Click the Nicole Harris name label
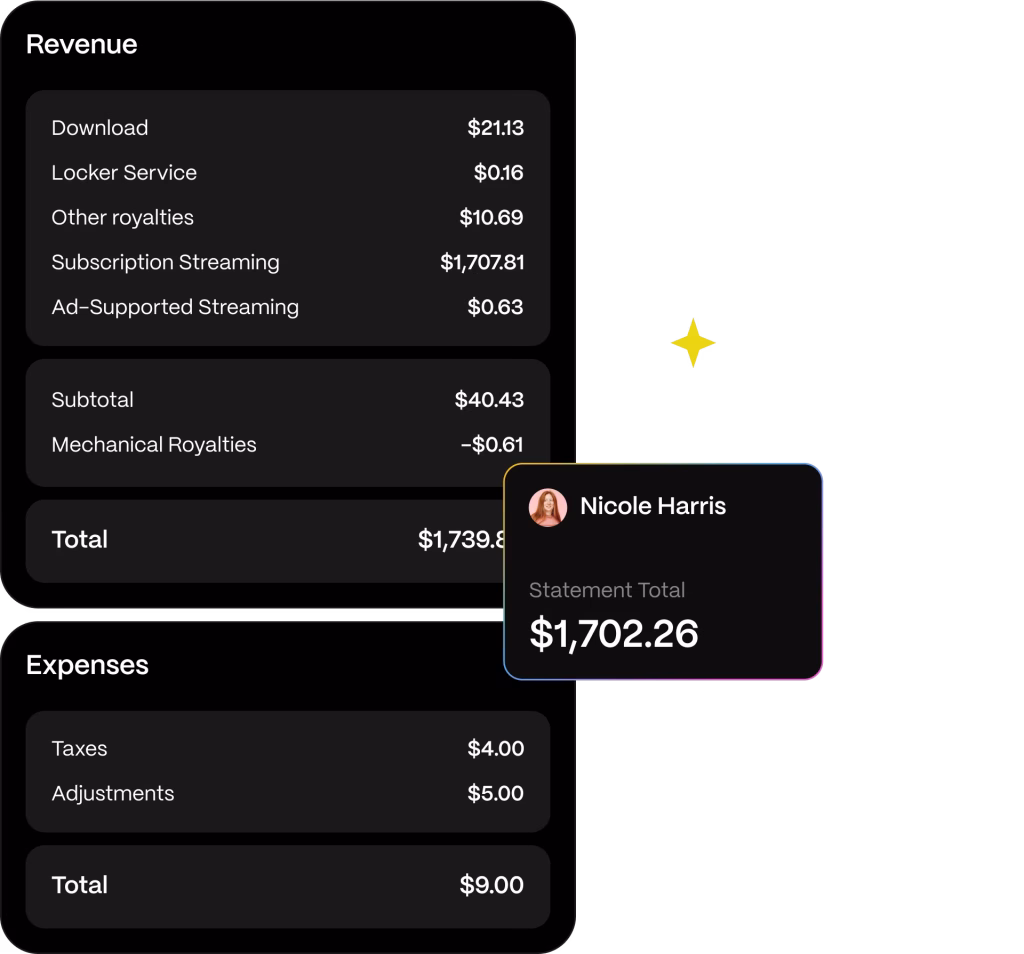Screen dimensions: 1024x954 (653, 506)
